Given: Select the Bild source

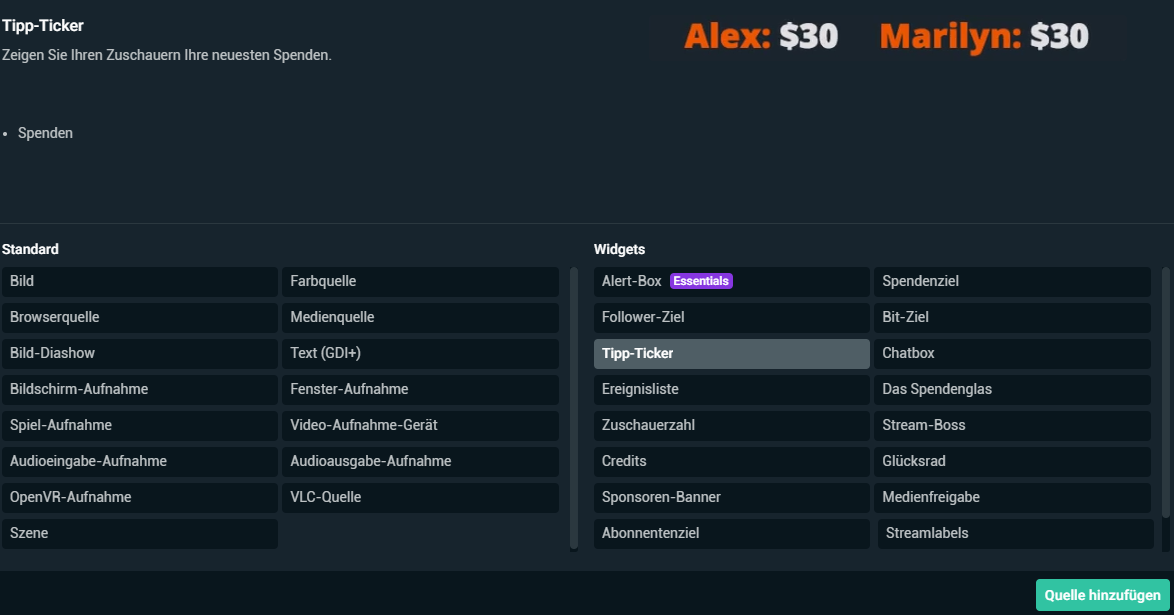Looking at the screenshot, I should 139,282.
